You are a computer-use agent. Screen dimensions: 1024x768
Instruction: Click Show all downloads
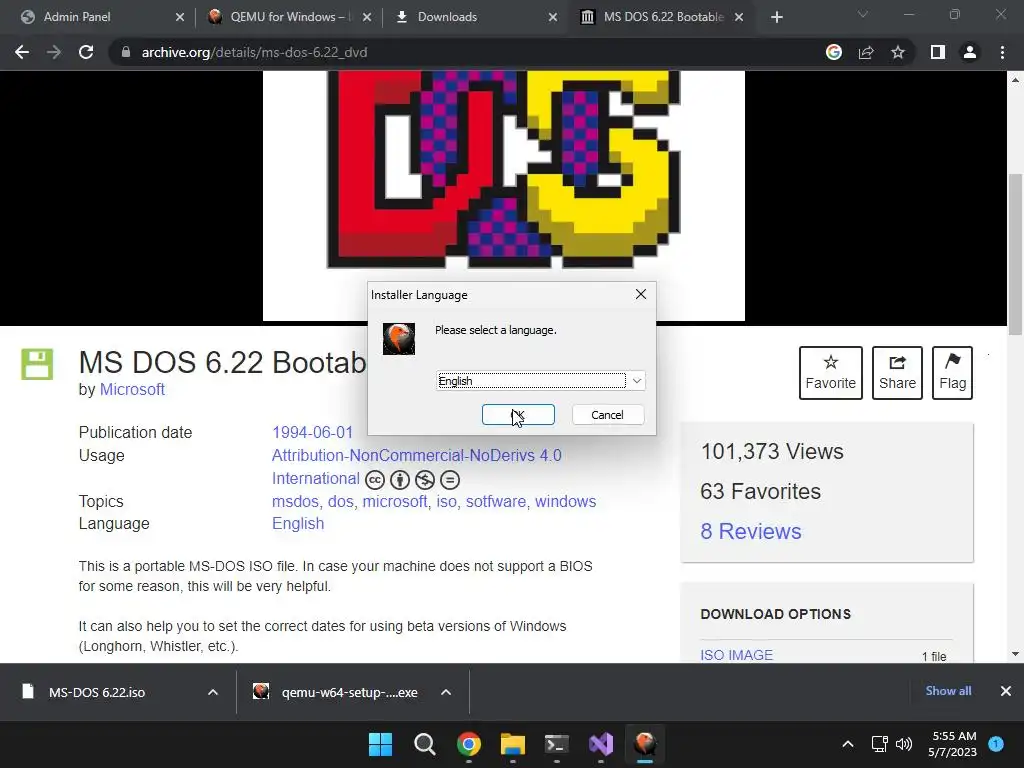coord(948,691)
